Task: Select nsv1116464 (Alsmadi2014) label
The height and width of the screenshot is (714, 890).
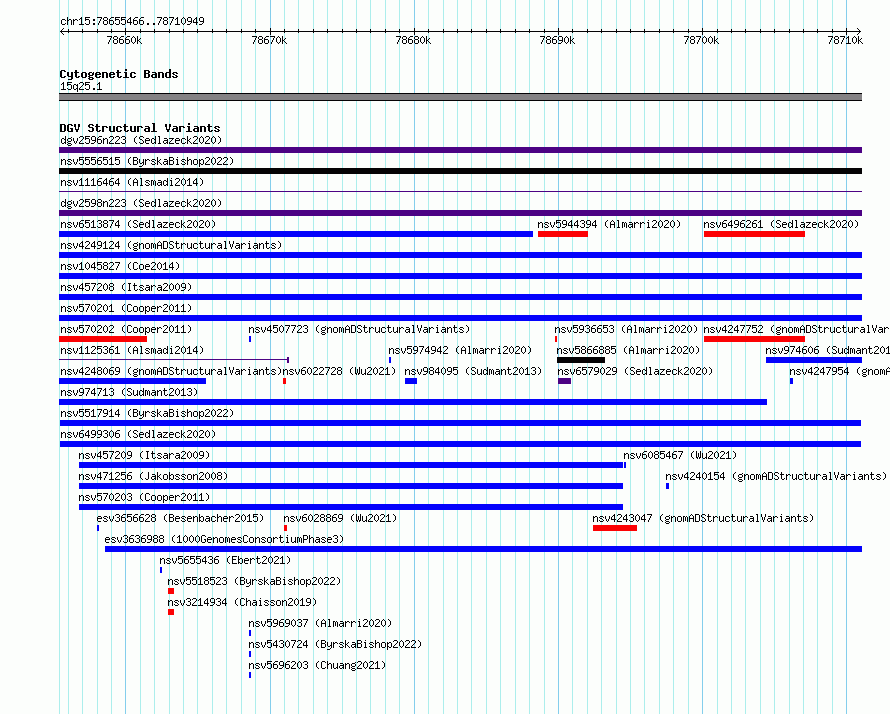Action: click(x=132, y=182)
